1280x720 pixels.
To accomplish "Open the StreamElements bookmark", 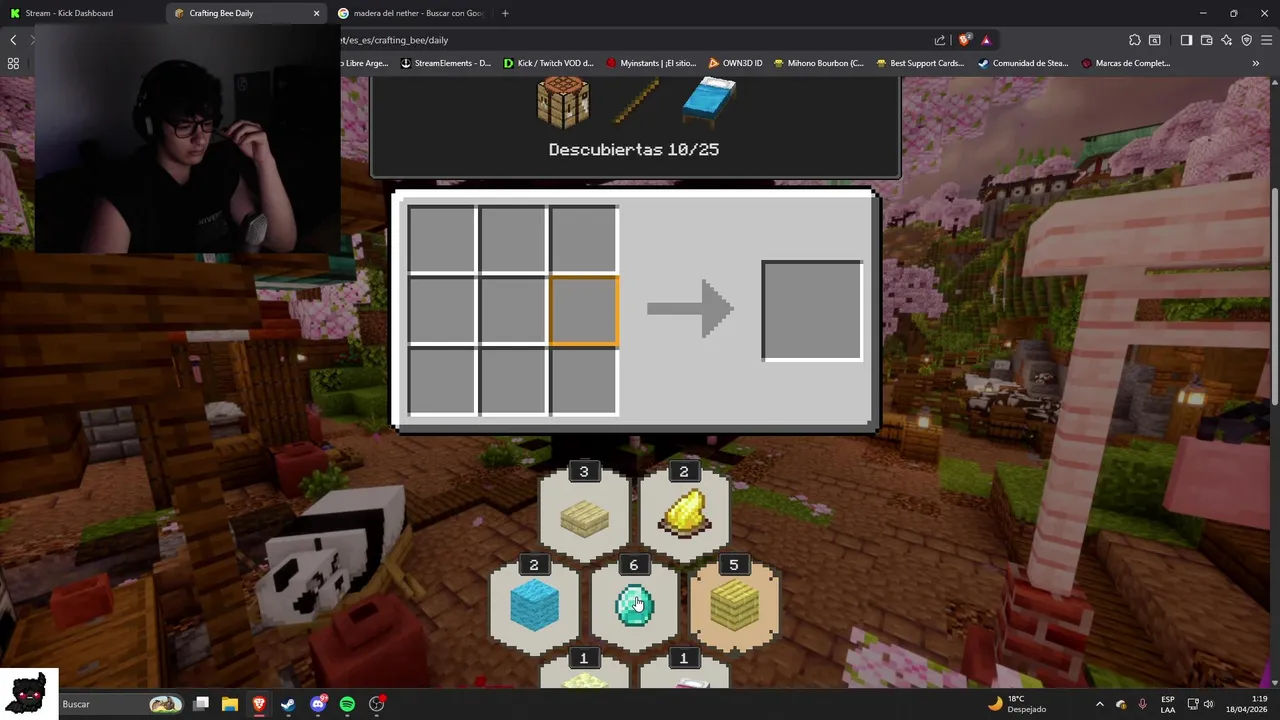I will [x=446, y=63].
